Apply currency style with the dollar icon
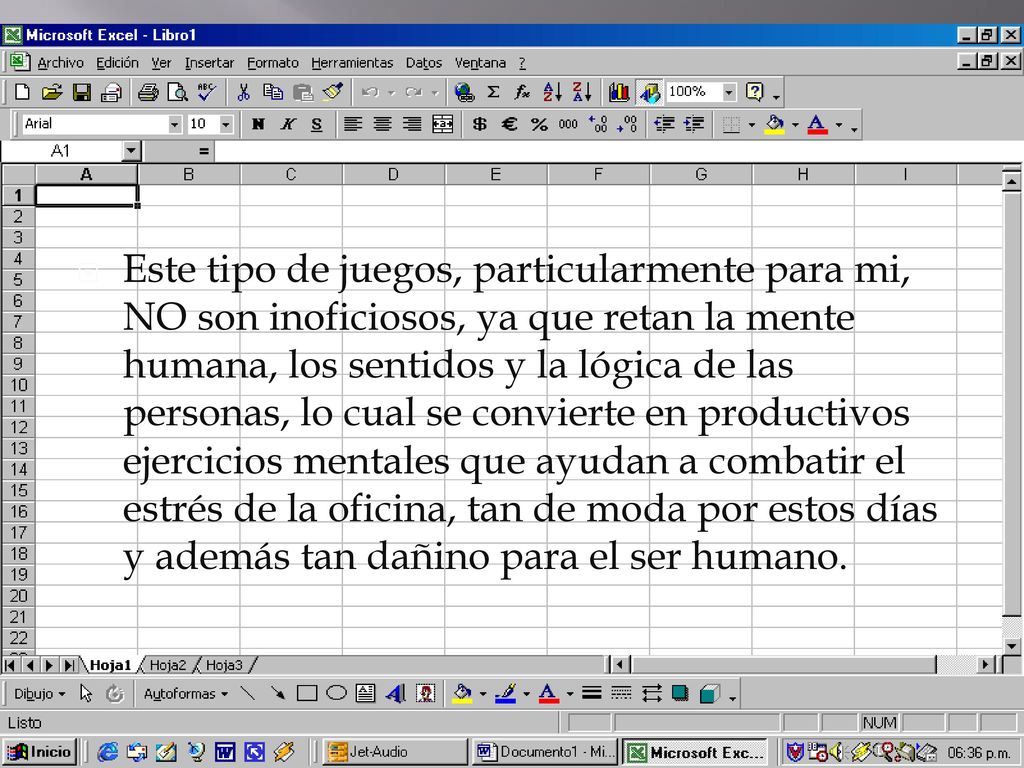1024x768 pixels. [x=479, y=124]
